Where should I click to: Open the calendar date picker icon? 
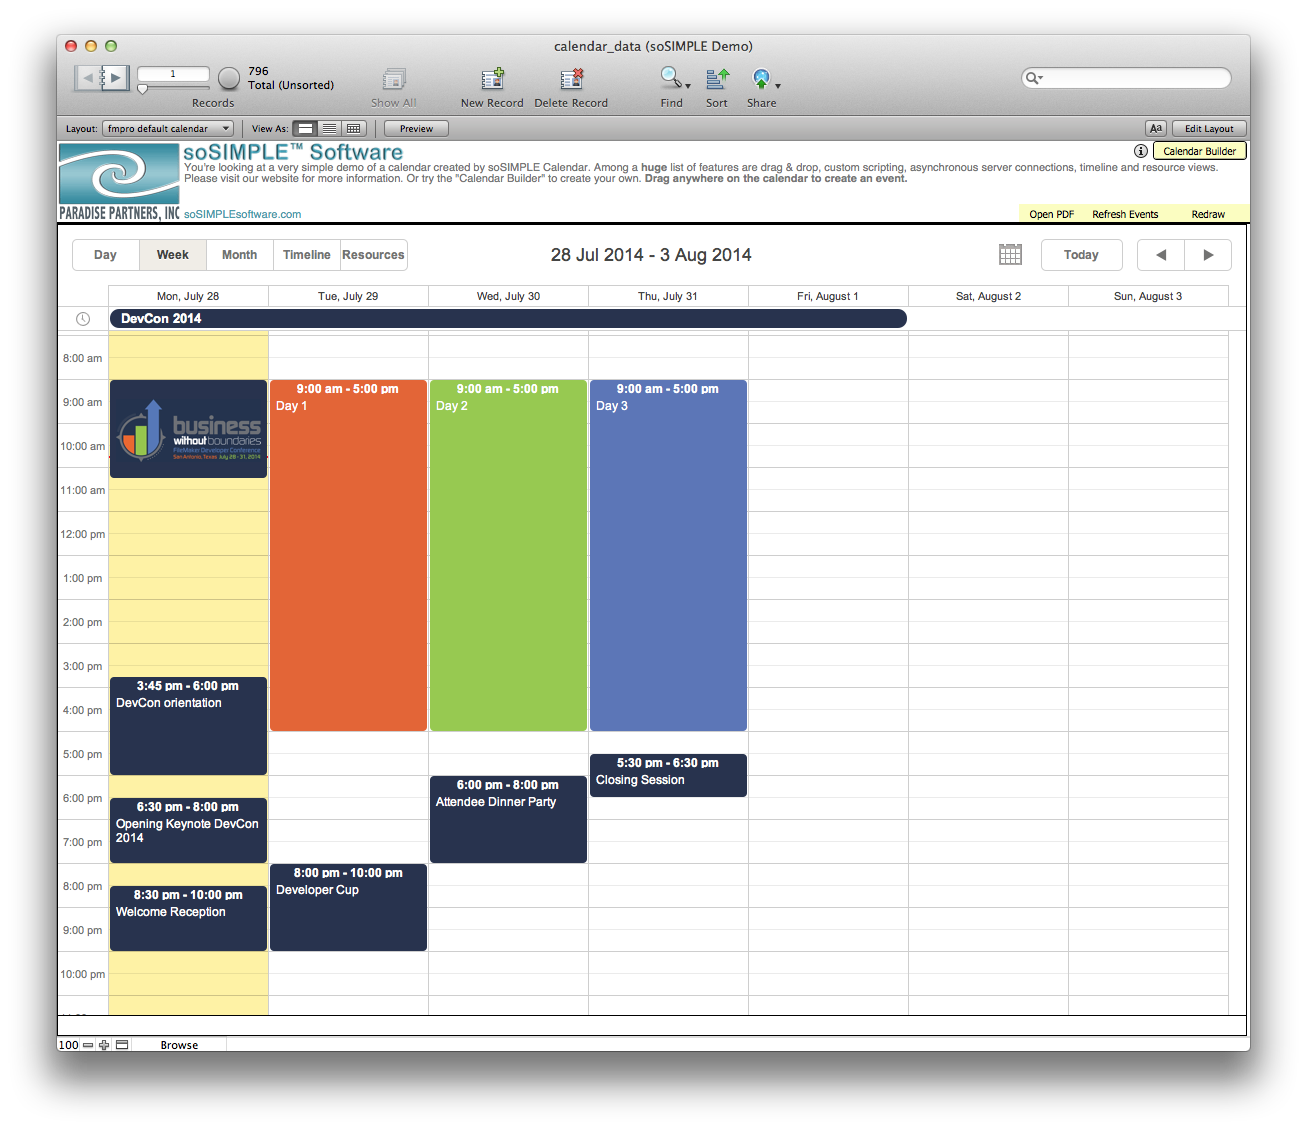tap(1010, 255)
